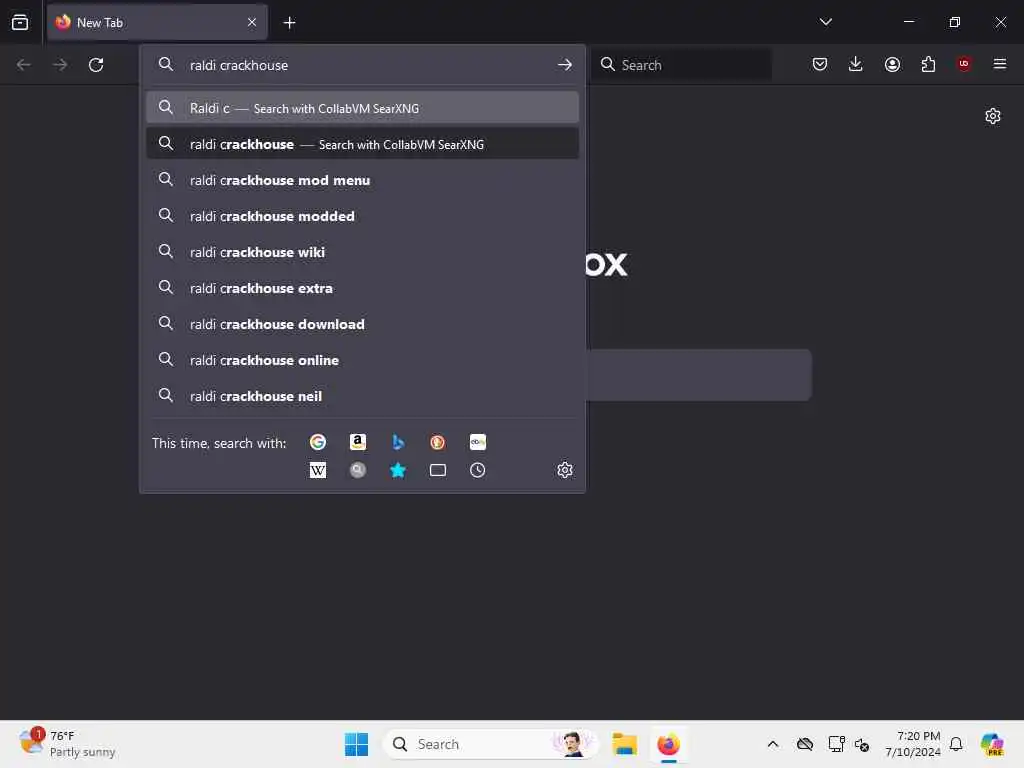The width and height of the screenshot is (1024, 768).
Task: Open the Save to Pocket button
Action: [820, 64]
